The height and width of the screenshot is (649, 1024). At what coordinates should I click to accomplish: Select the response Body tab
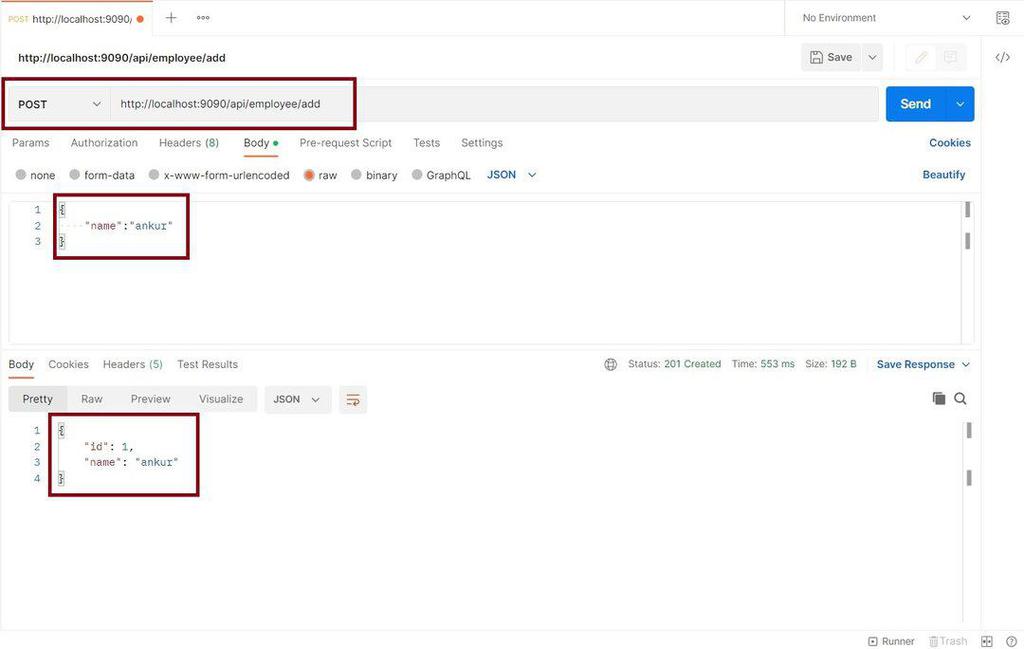point(21,364)
